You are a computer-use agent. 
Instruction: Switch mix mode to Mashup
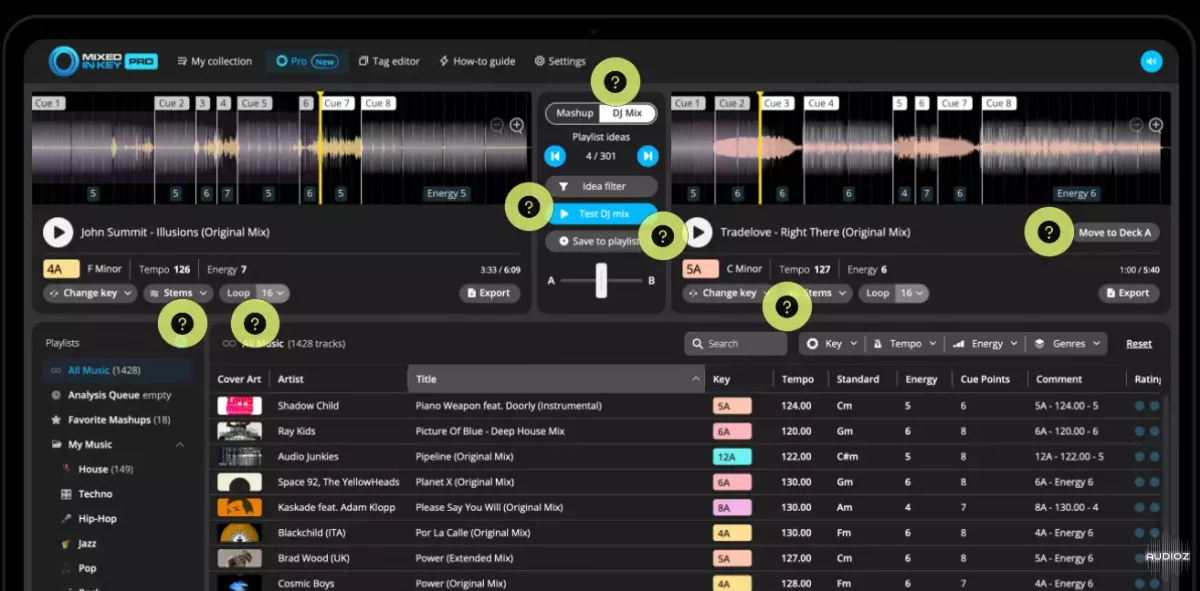tap(574, 113)
